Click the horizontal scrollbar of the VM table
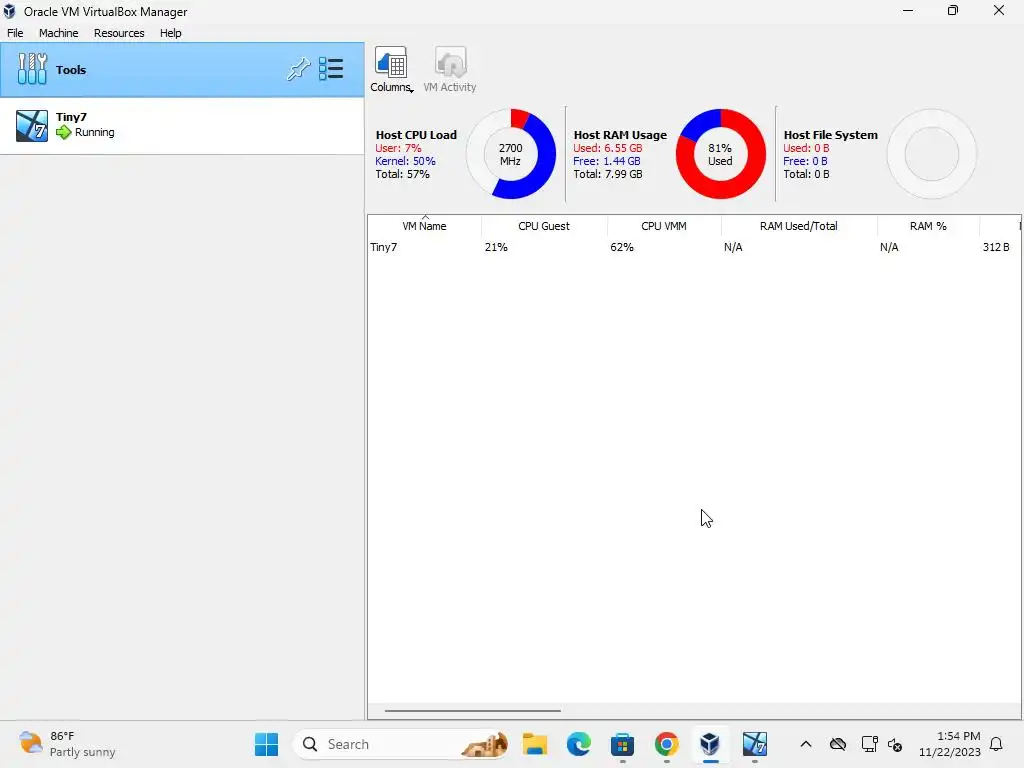1024x768 pixels. pyautogui.click(x=473, y=711)
